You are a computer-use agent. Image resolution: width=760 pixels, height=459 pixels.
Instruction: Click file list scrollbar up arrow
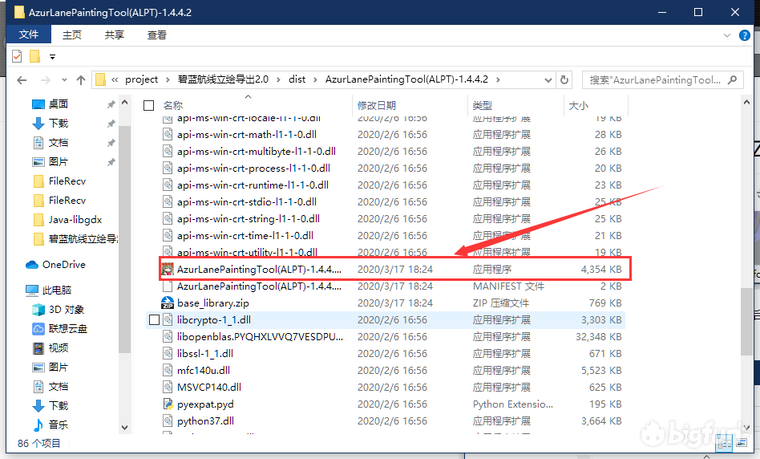pyautogui.click(x=746, y=102)
